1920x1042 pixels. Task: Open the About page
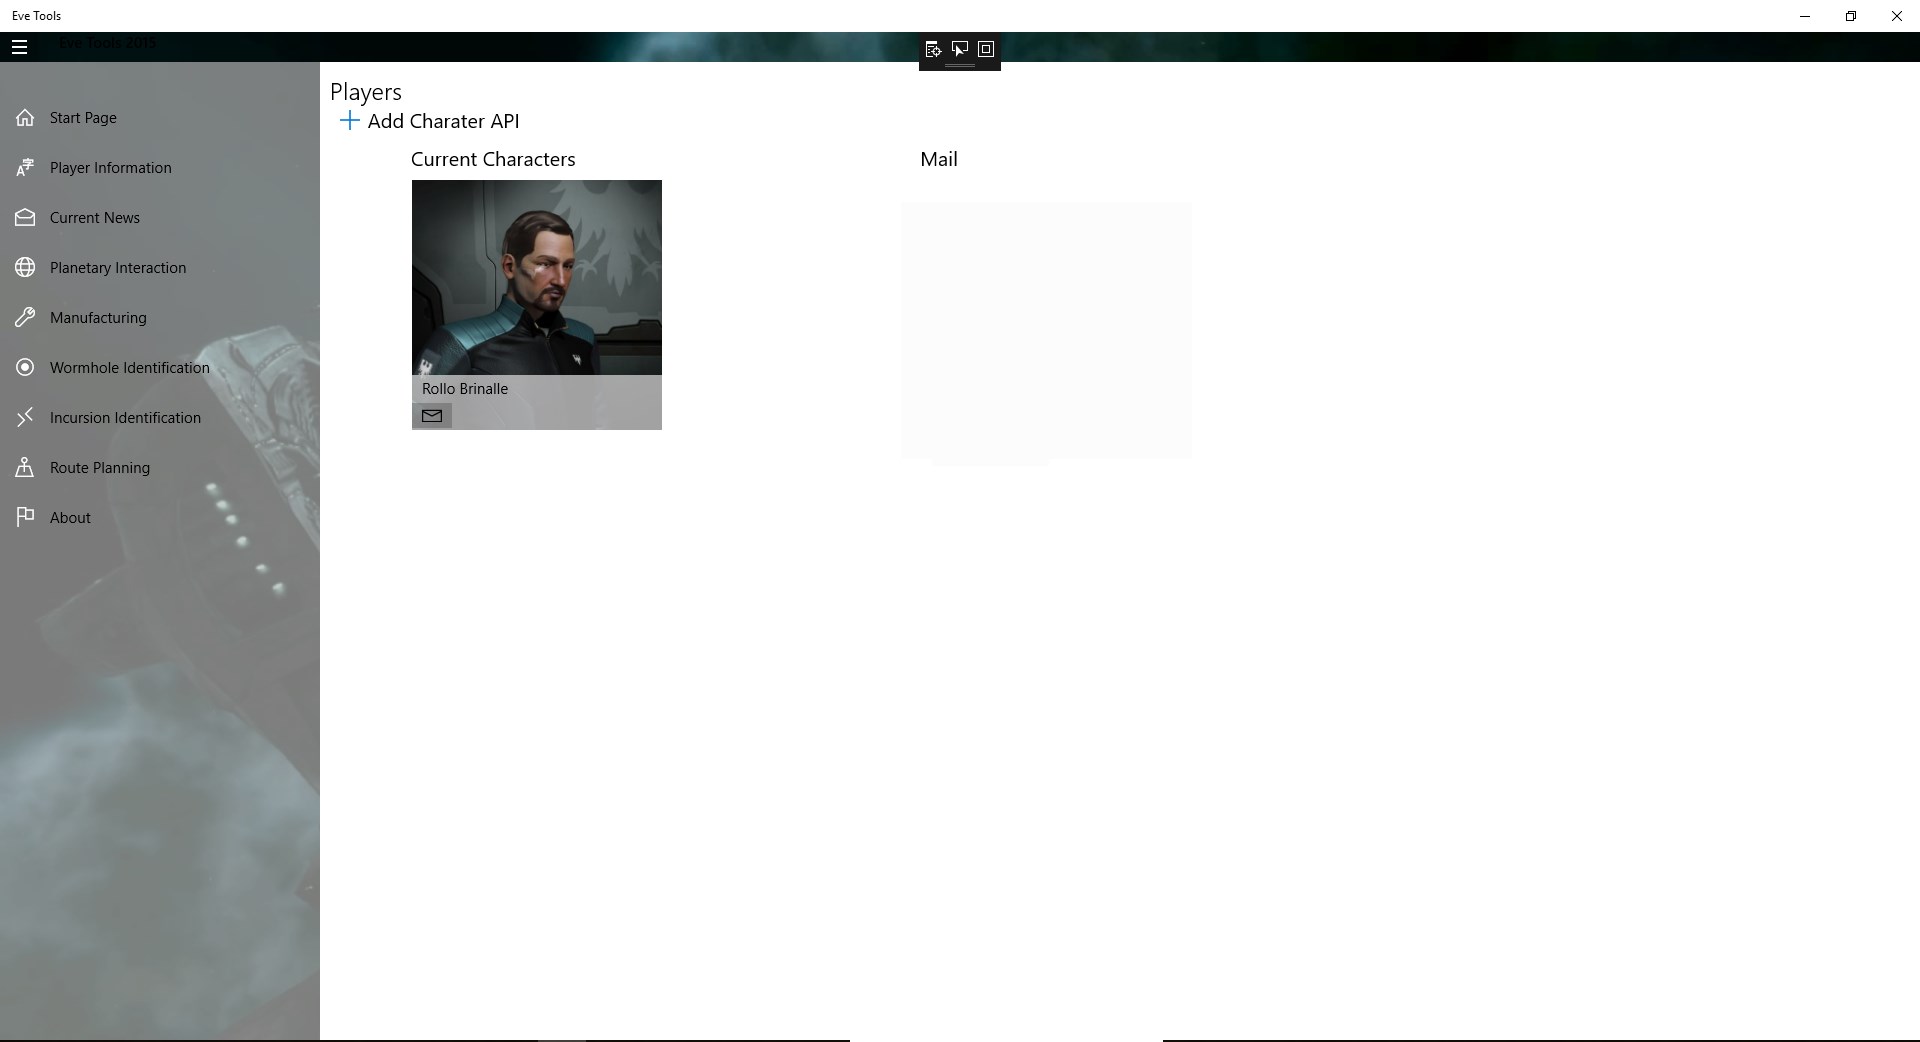click(70, 518)
